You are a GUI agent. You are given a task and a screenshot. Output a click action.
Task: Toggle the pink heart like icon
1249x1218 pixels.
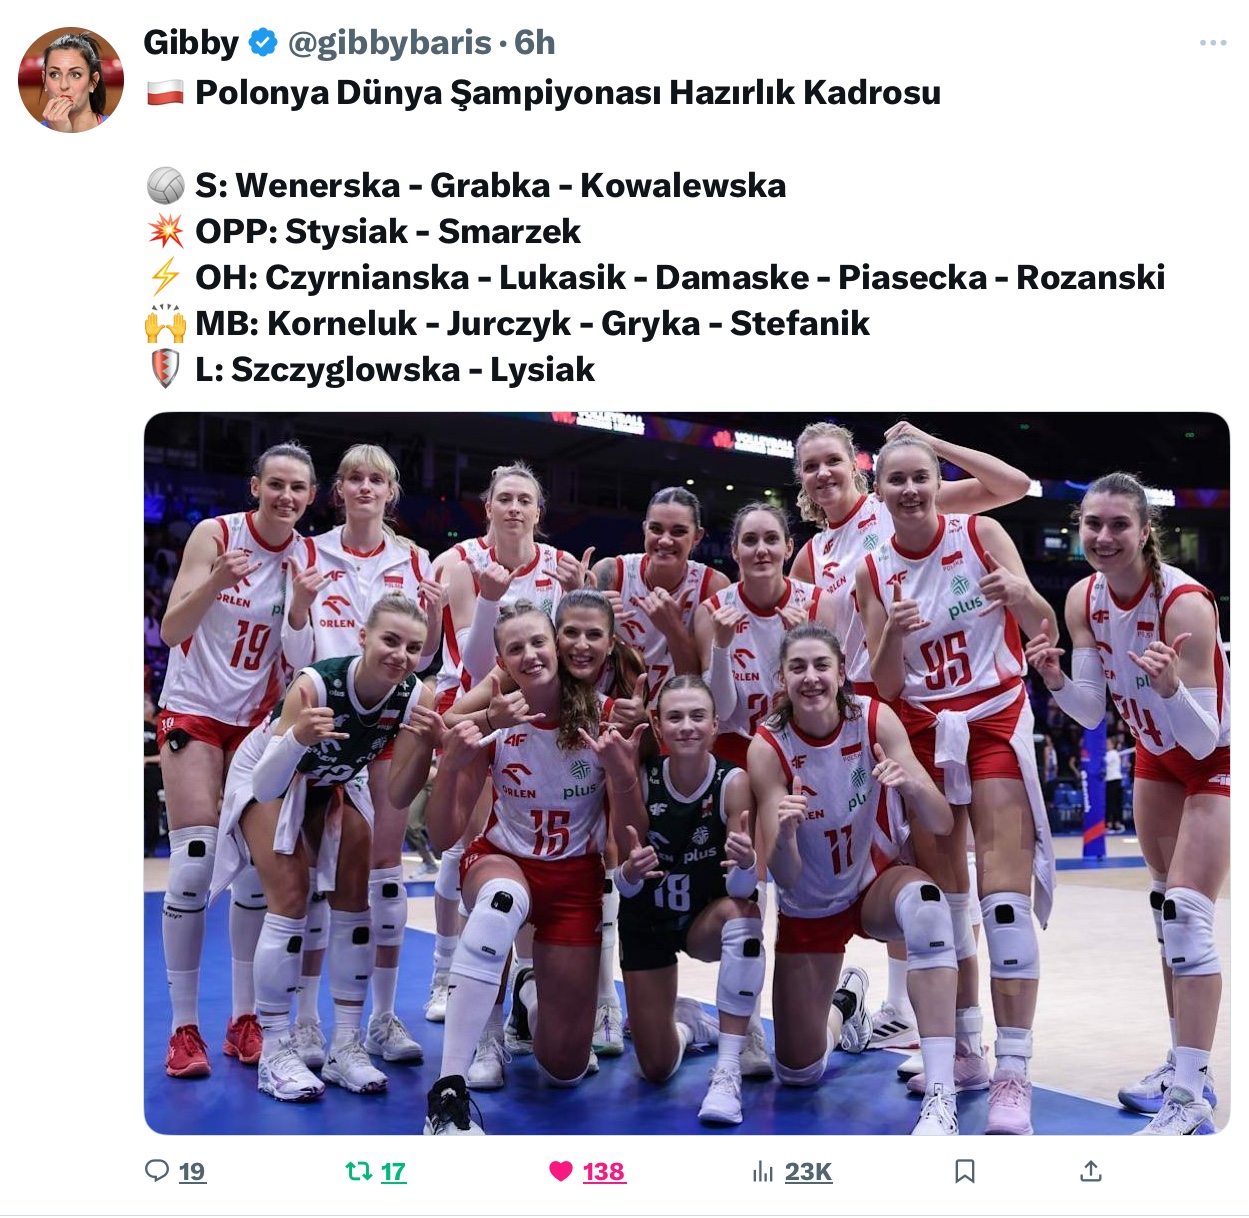tap(561, 1171)
